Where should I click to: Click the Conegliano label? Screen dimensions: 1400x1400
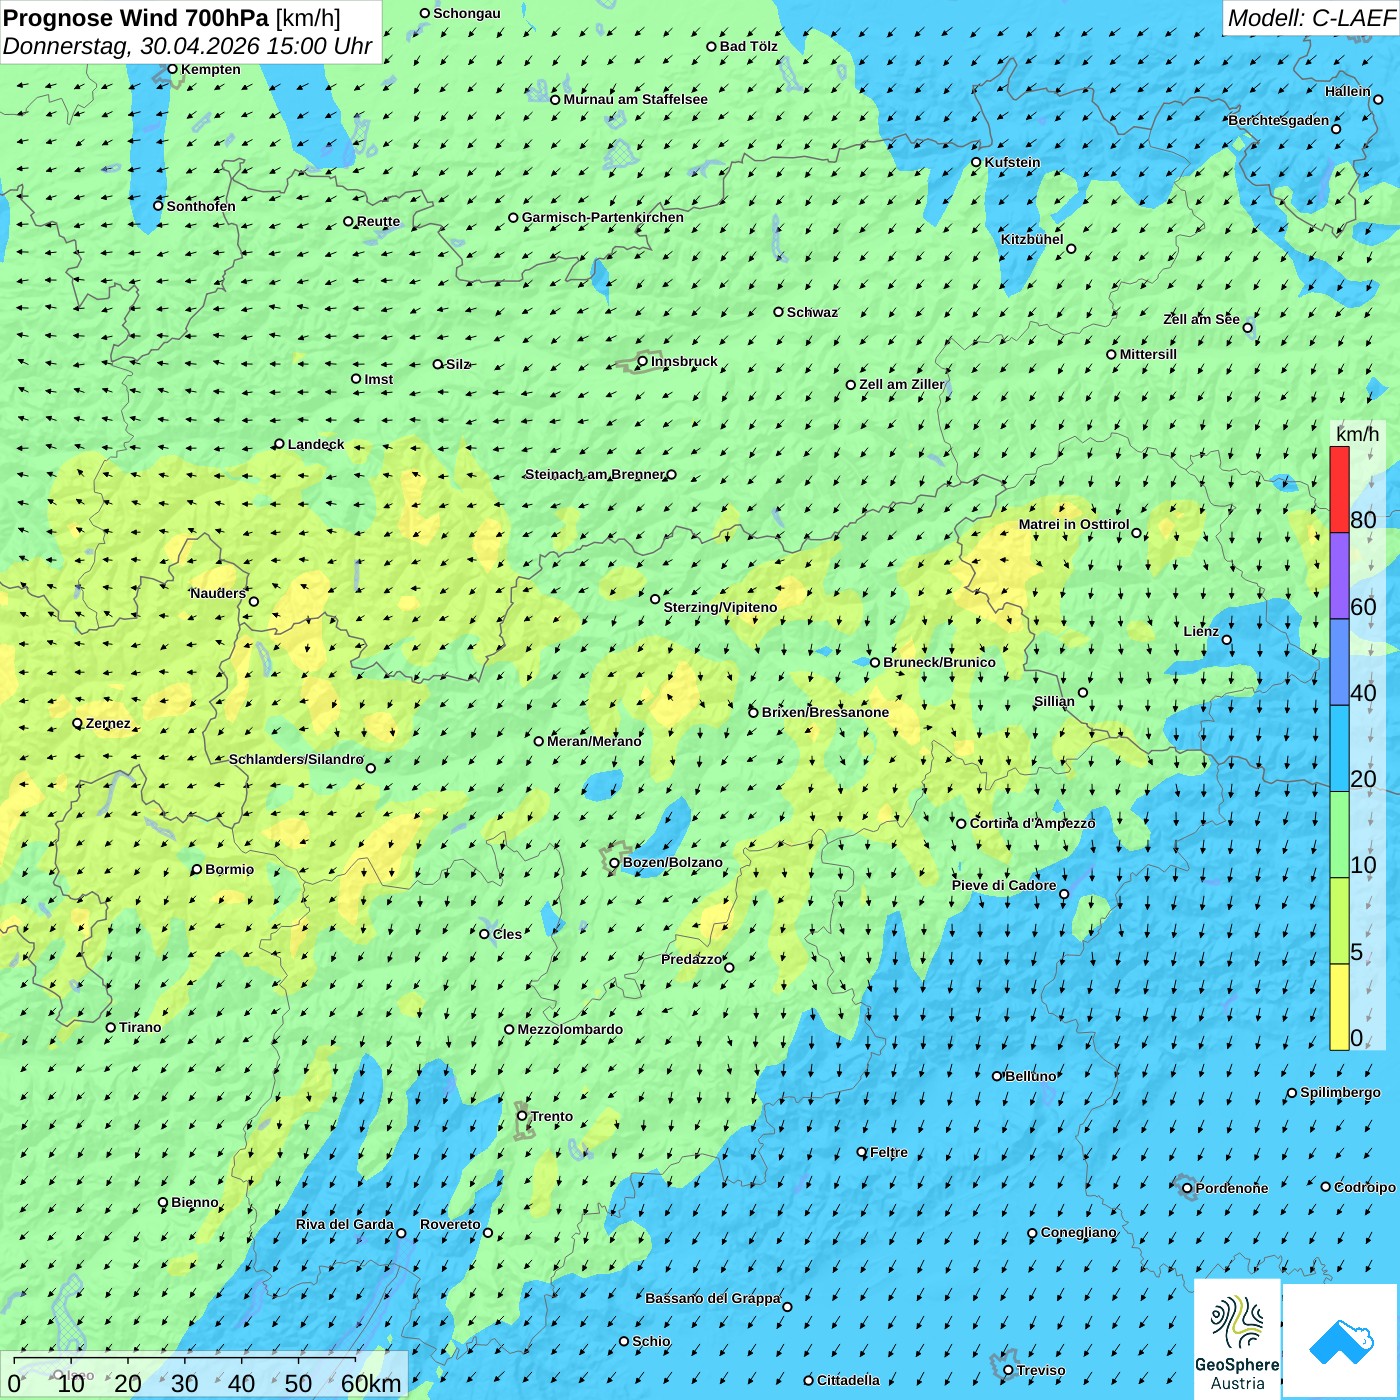[1079, 1232]
